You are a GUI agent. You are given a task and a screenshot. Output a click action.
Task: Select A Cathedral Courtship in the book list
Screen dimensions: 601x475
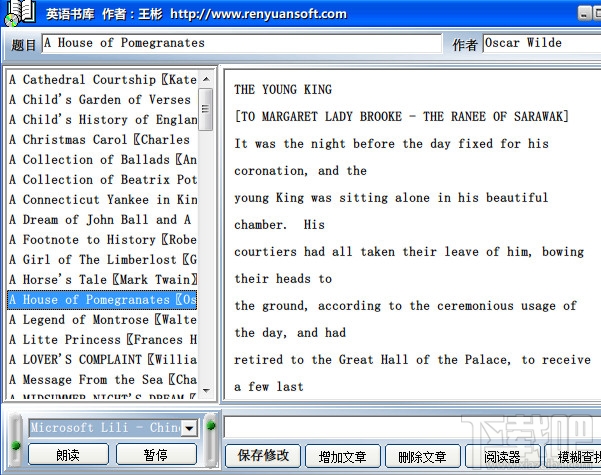tap(103, 79)
